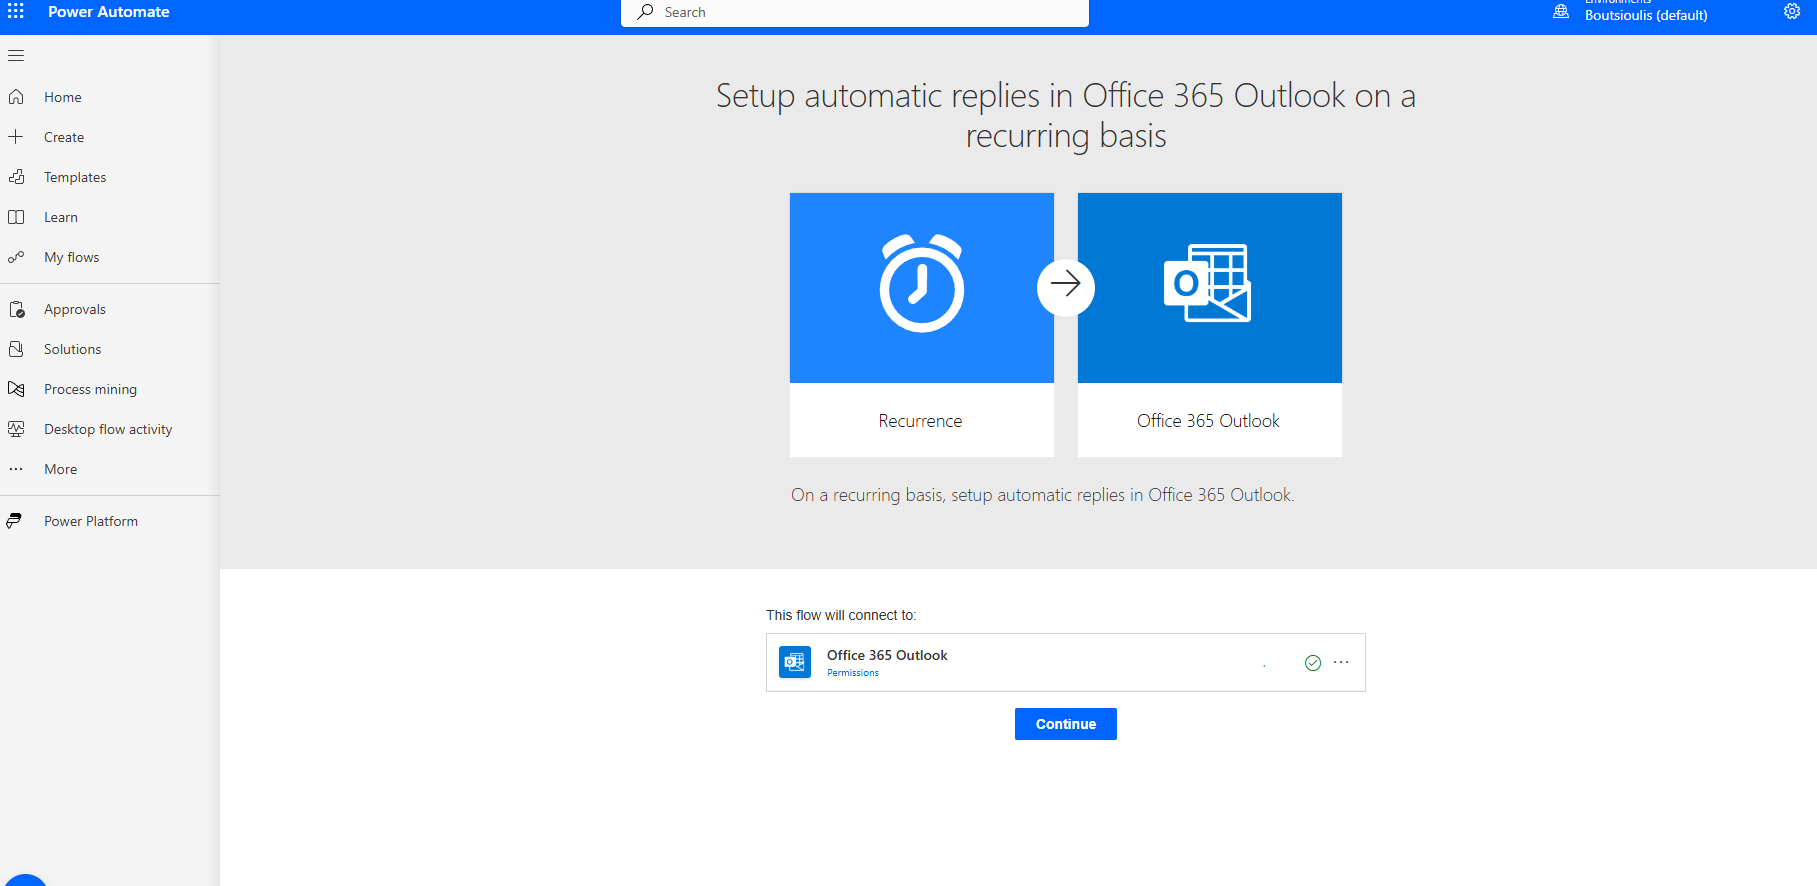Expand the More navigation item
Screen dimensions: 1817x886
tap(110, 469)
